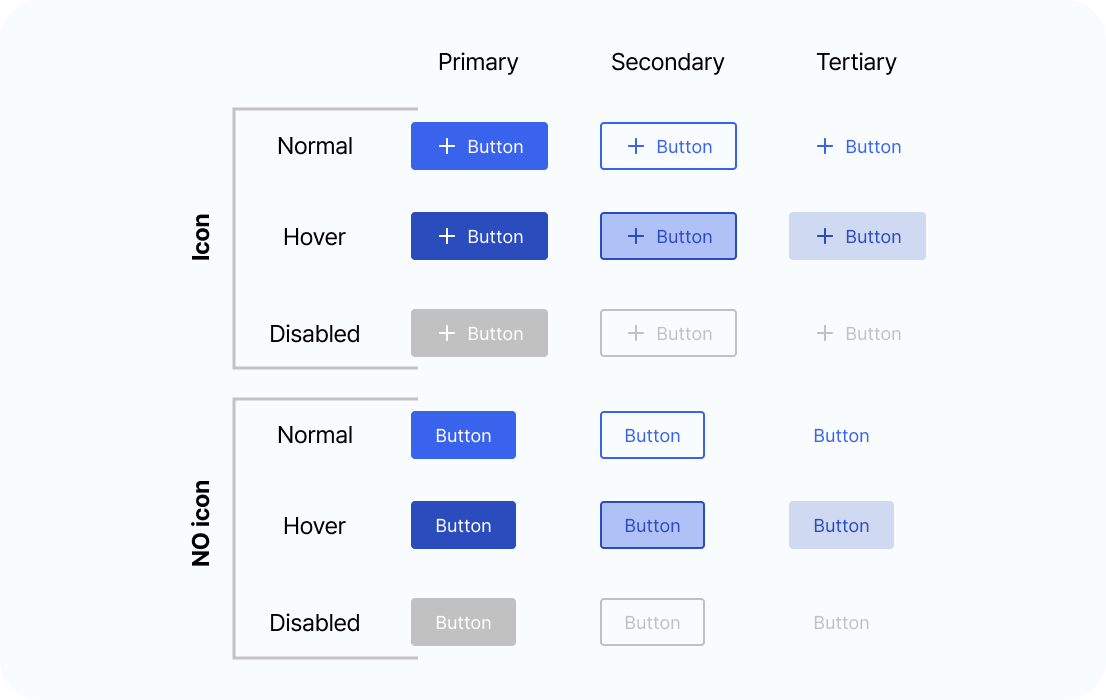Click plus icon in Primary Disabled button
The width and height of the screenshot is (1106, 700).
coord(447,333)
